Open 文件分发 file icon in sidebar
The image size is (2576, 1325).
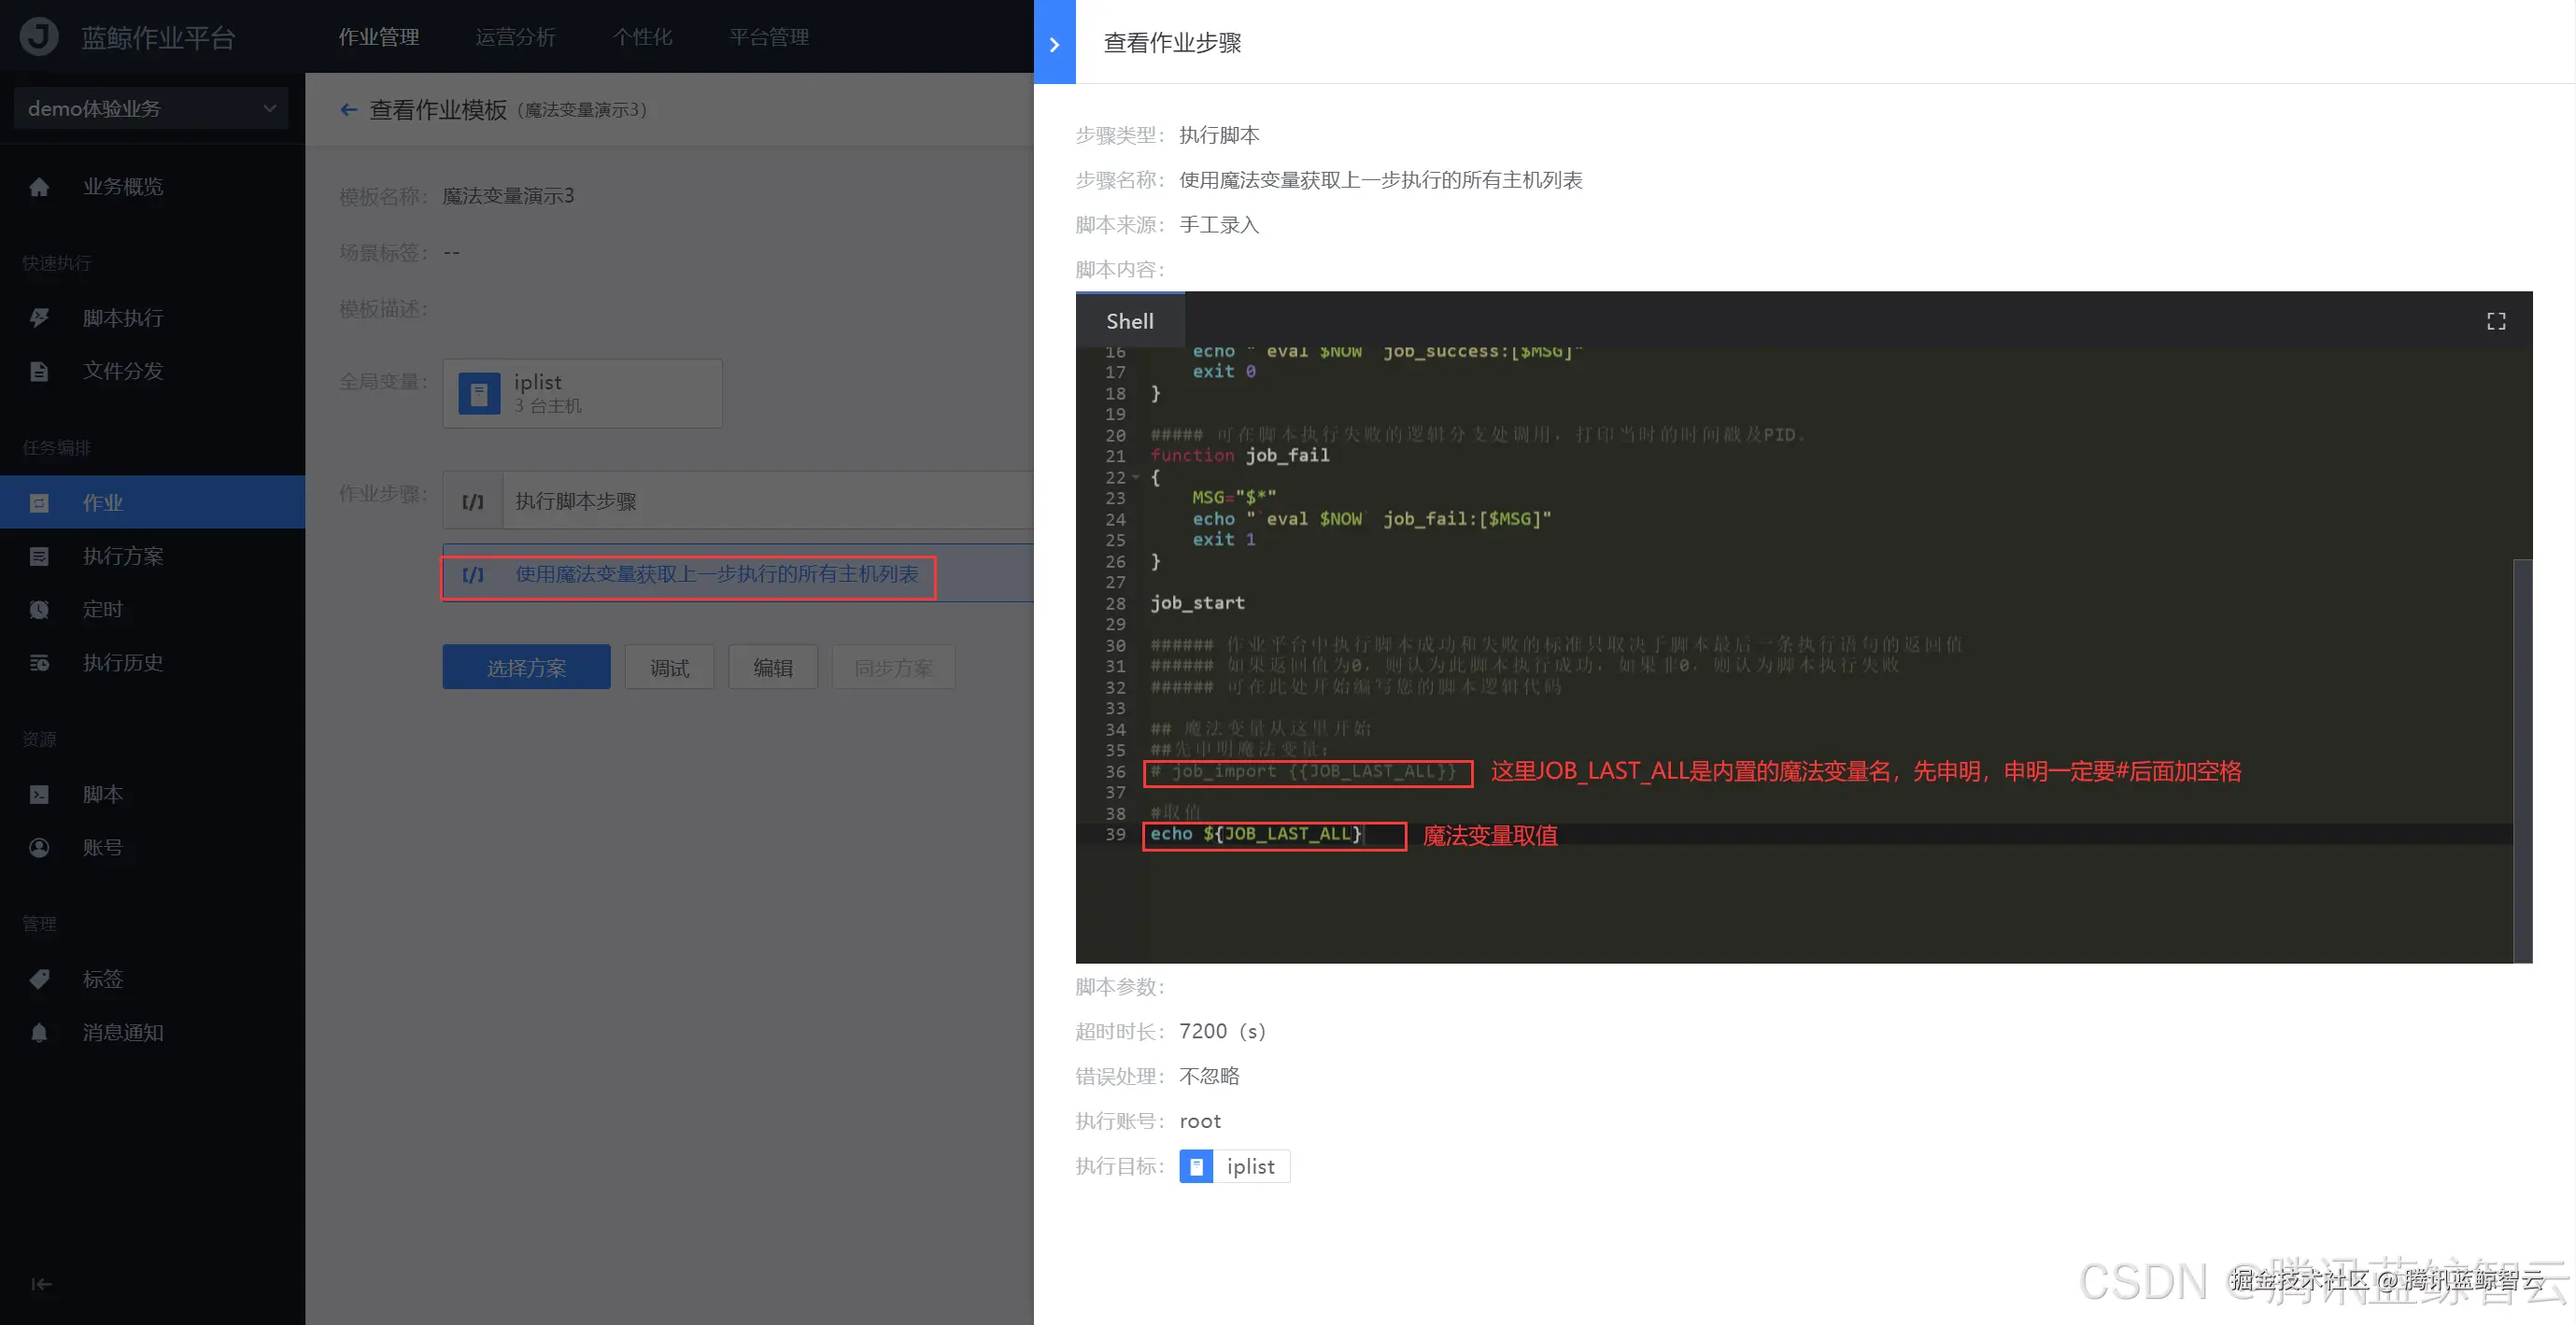pos(39,371)
